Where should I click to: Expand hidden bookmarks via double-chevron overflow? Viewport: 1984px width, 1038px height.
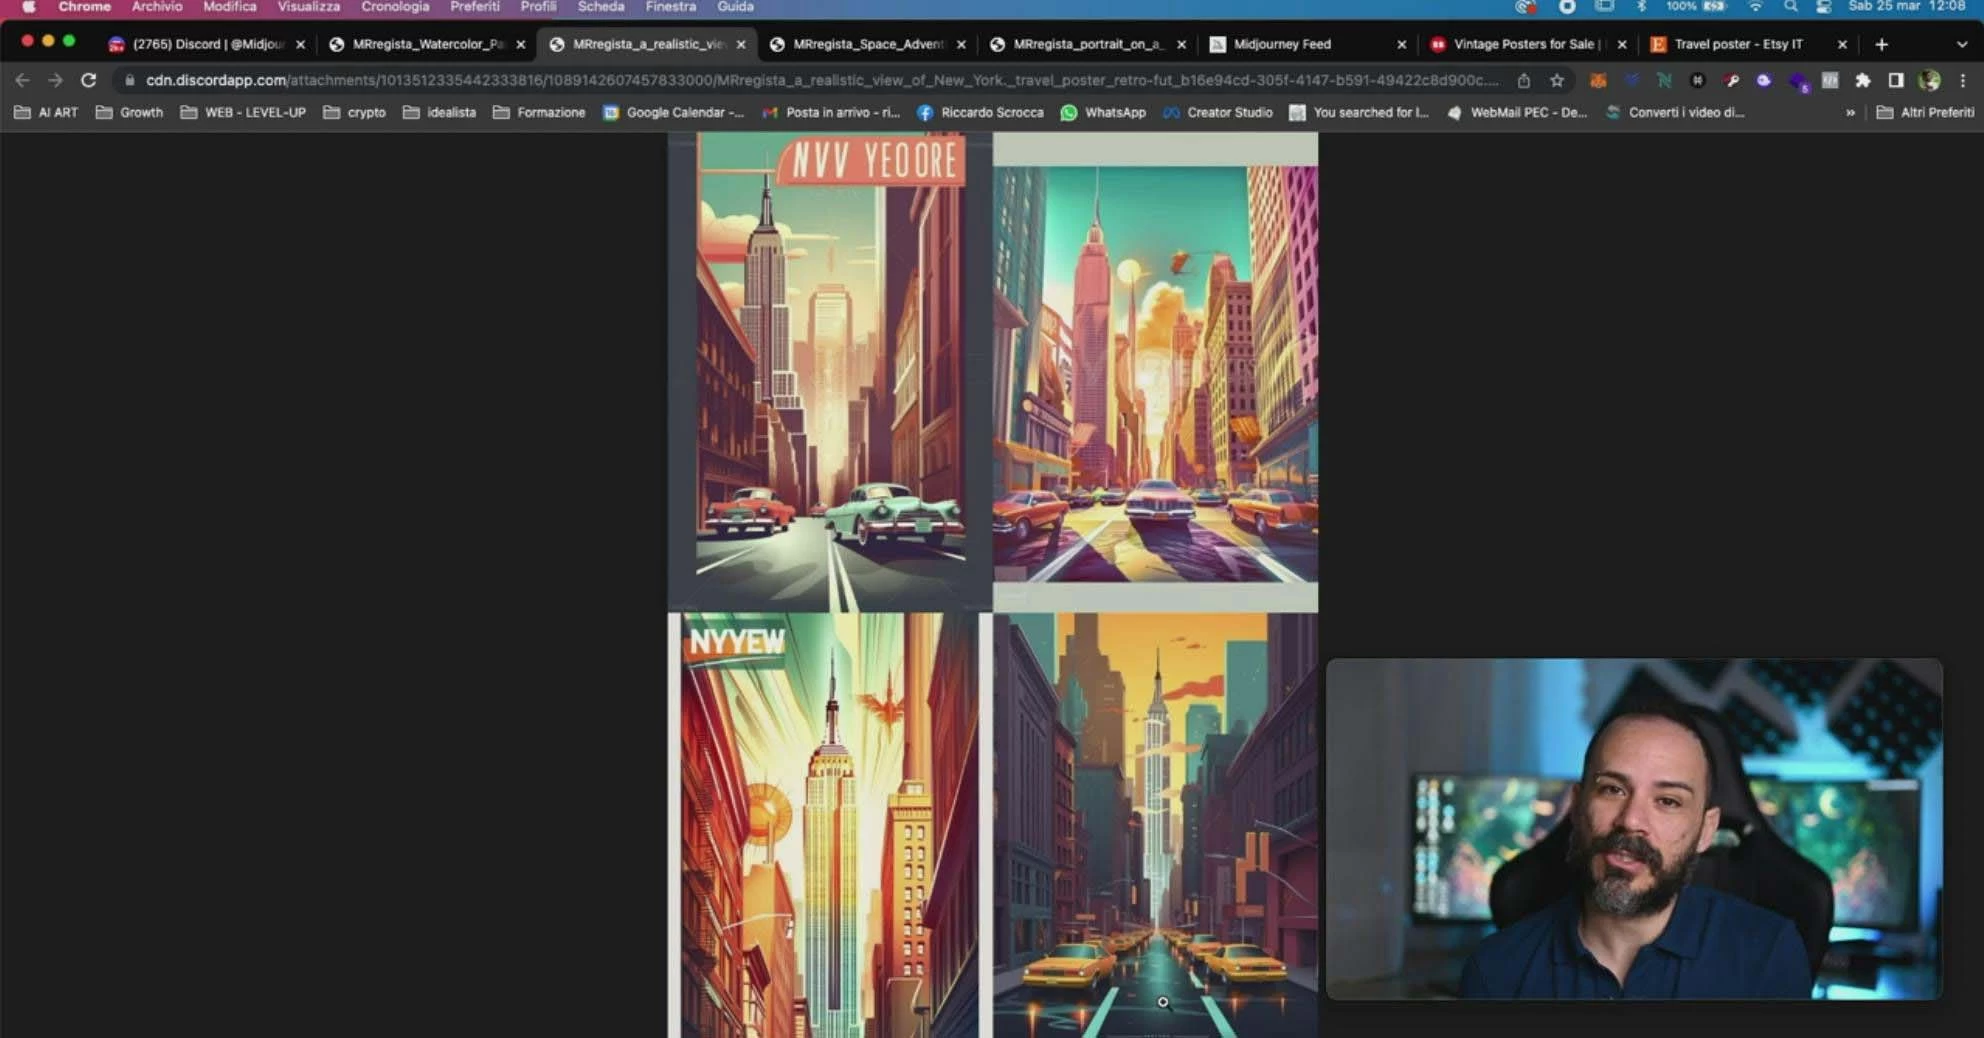coord(1849,112)
